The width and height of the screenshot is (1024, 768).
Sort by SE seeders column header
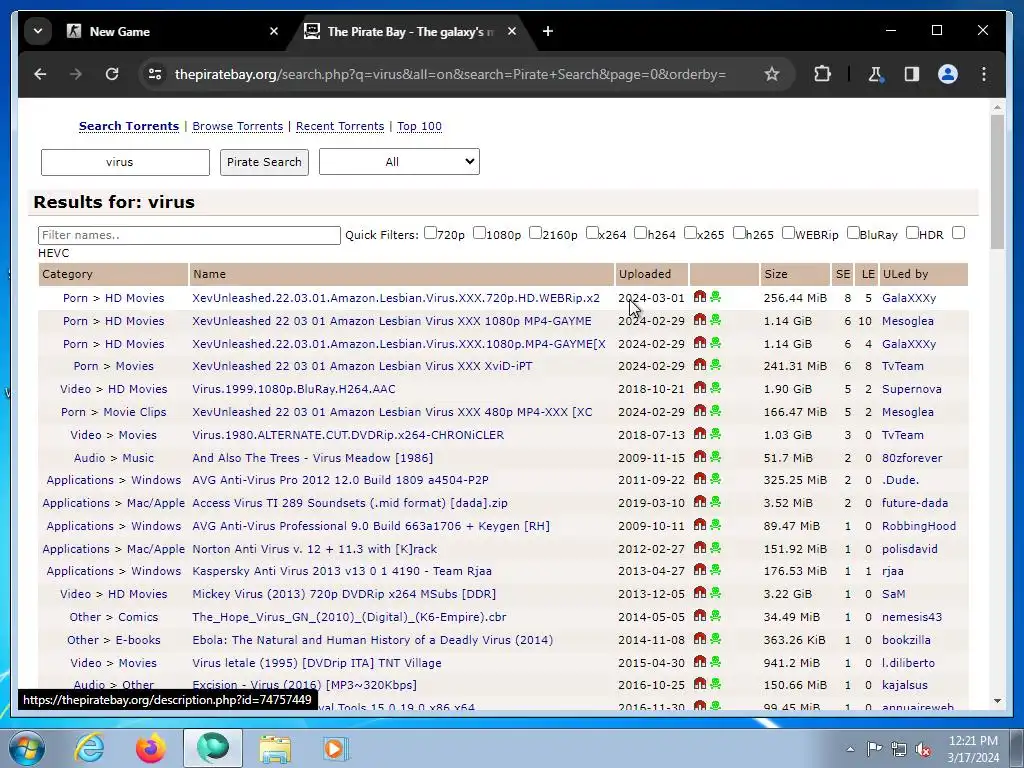[x=843, y=274]
